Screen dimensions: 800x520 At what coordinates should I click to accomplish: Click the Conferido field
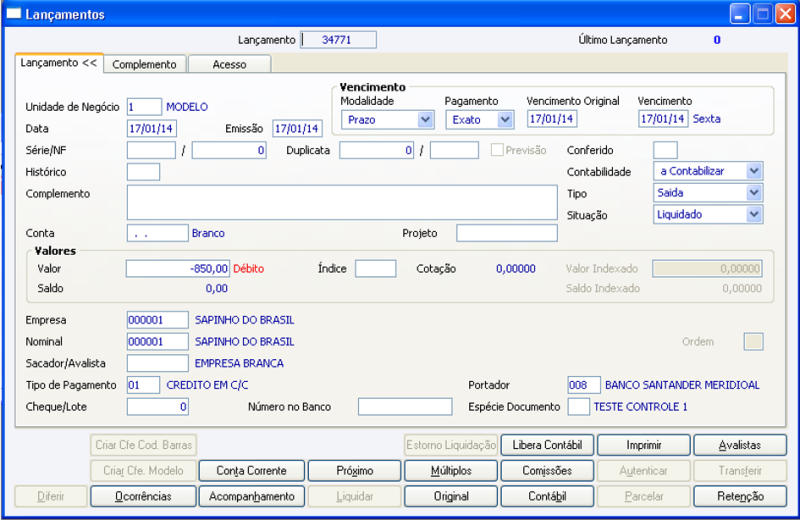coord(665,150)
